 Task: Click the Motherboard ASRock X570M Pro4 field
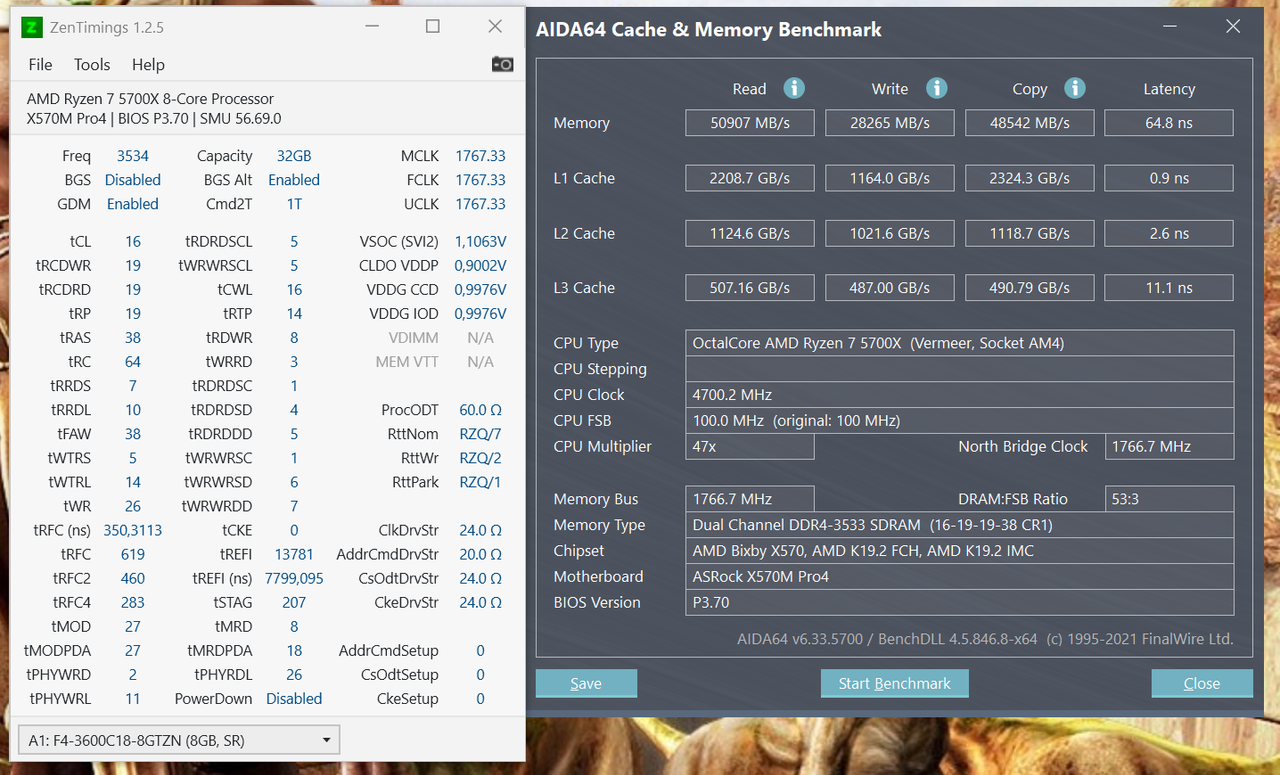(x=959, y=577)
